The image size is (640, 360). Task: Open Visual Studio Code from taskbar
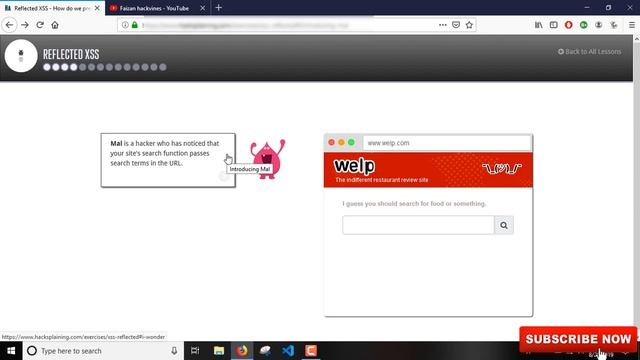click(288, 351)
